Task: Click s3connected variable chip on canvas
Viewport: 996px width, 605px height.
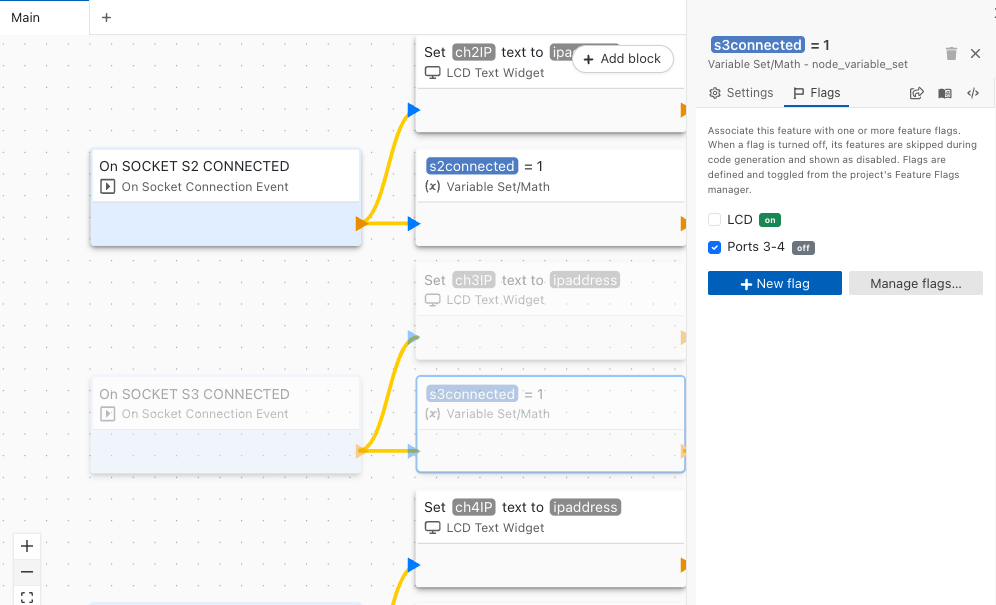Action: (472, 394)
